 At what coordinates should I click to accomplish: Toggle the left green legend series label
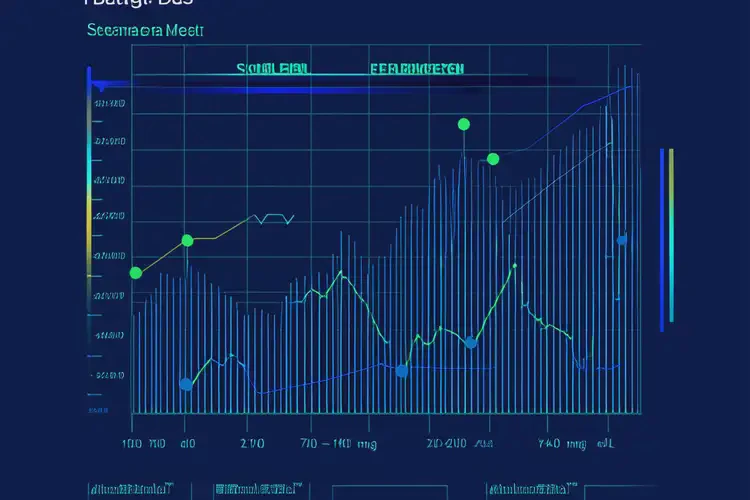point(272,70)
